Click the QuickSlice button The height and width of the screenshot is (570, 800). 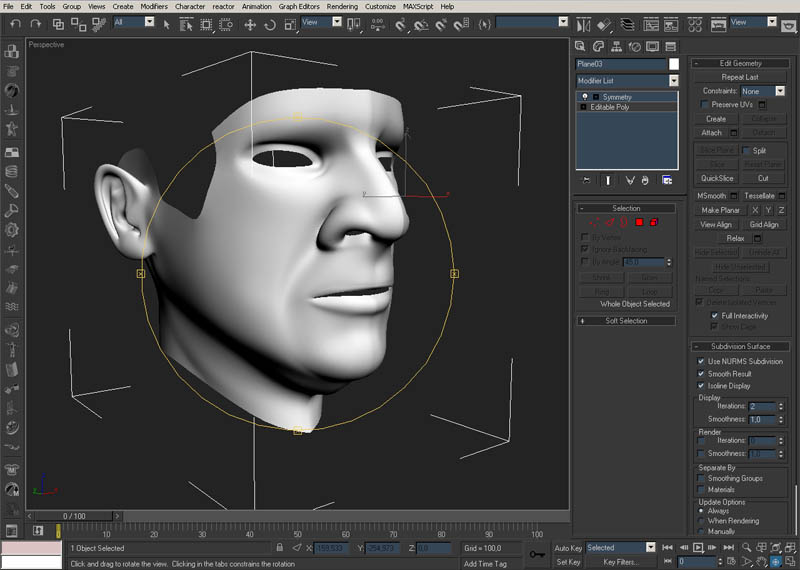[x=717, y=178]
